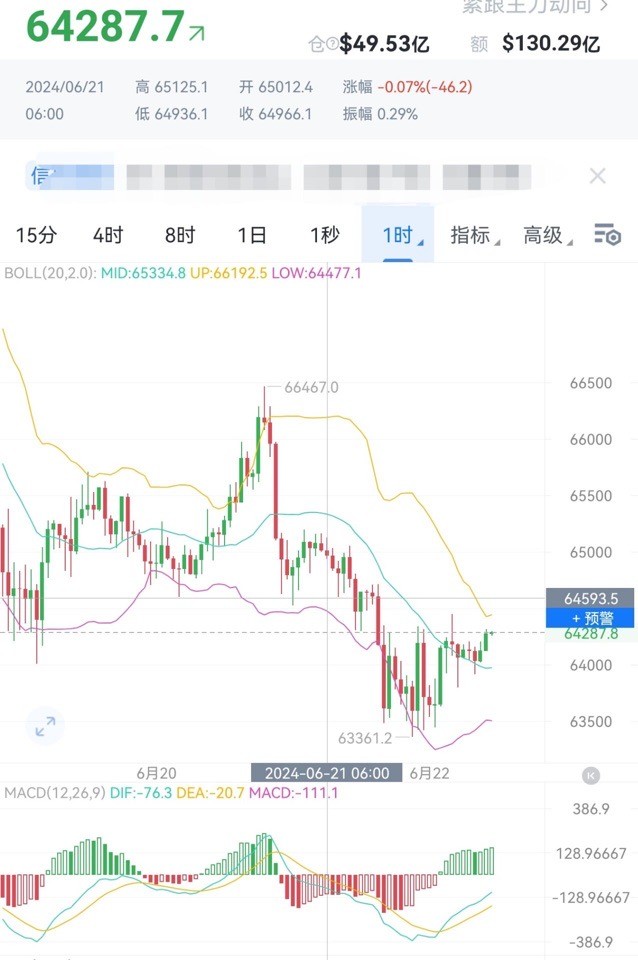
Task: Tap the 64287.8 green last price tag
Action: (591, 634)
